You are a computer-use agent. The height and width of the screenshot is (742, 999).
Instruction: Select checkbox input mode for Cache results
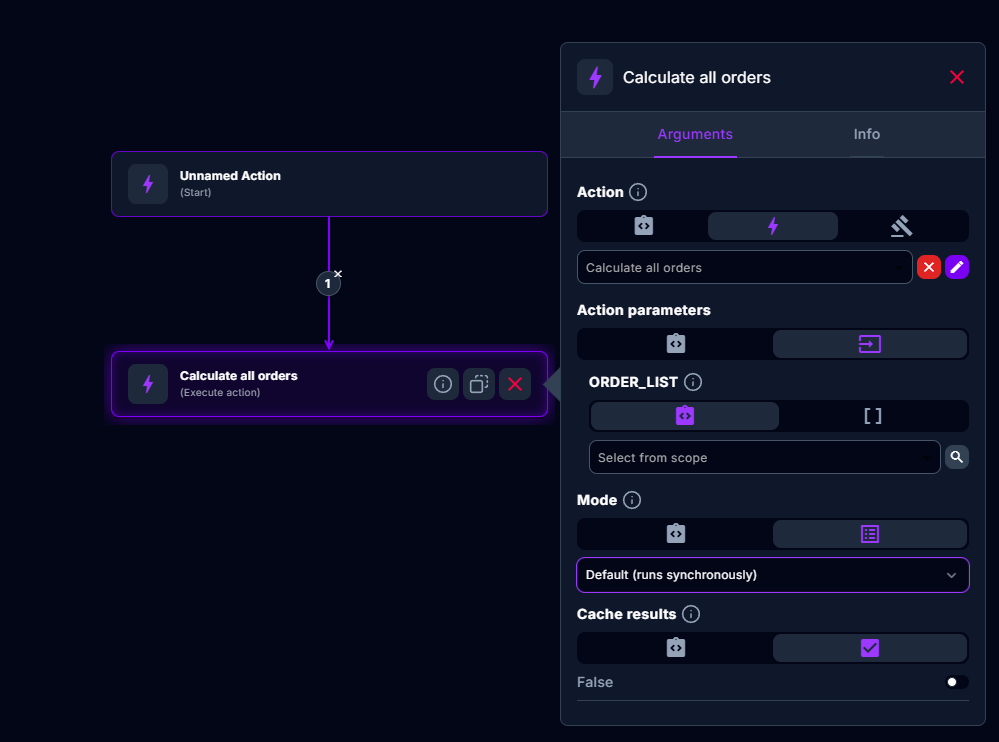[x=870, y=648]
